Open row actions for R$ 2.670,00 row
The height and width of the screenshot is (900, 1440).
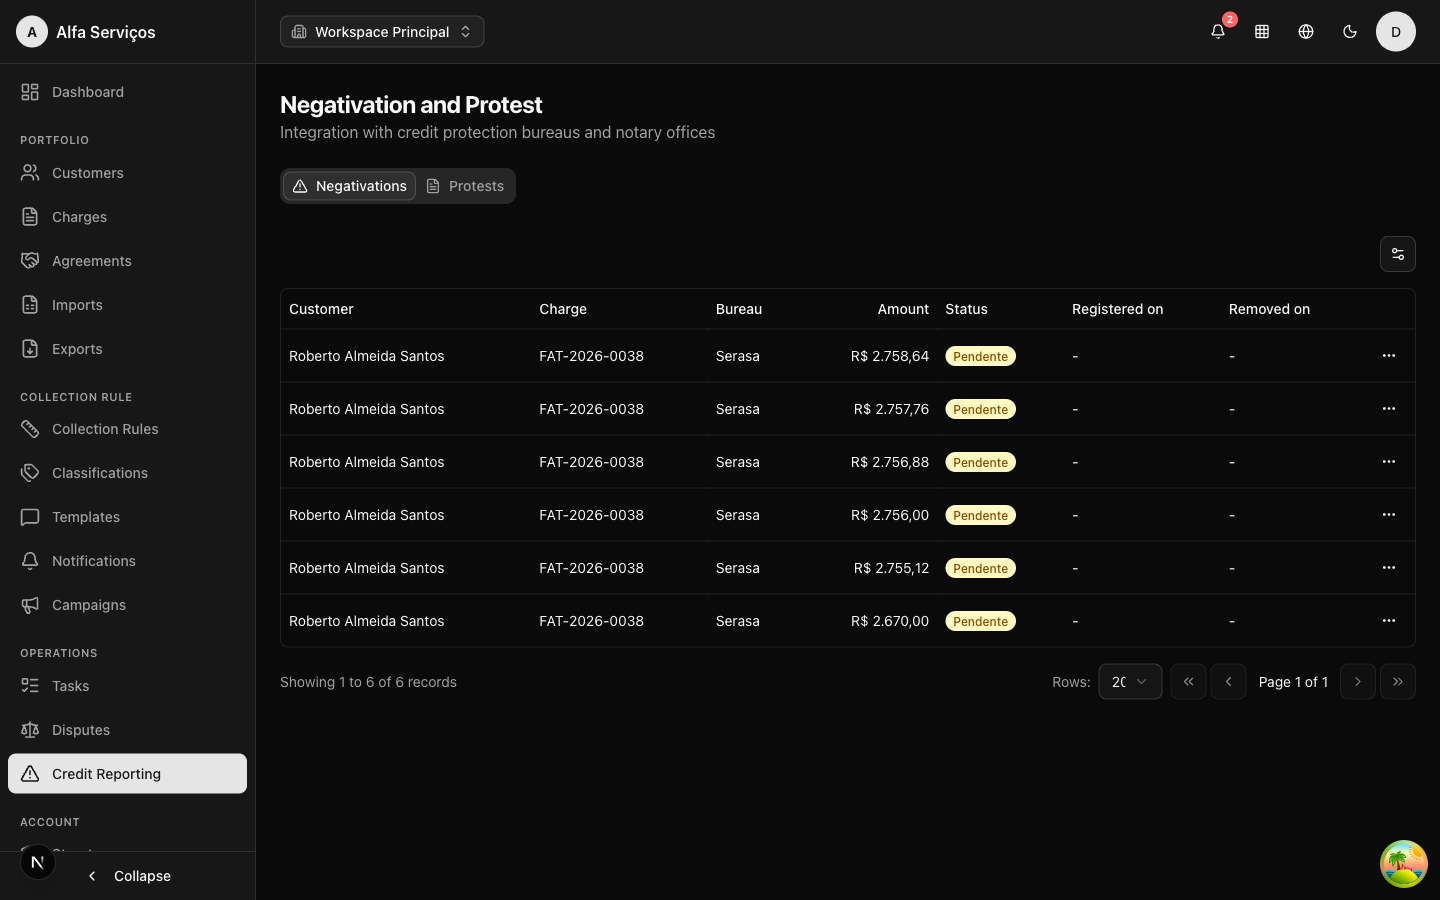tap(1389, 621)
